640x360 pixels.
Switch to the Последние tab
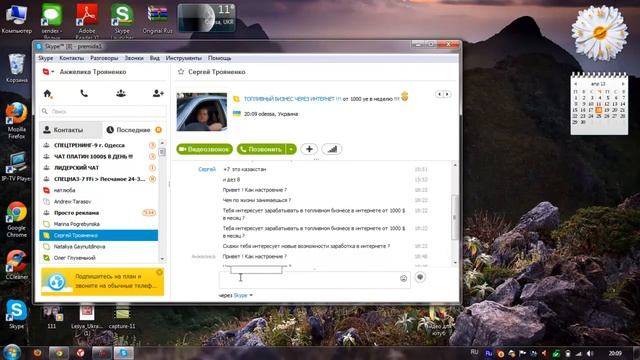pos(134,130)
